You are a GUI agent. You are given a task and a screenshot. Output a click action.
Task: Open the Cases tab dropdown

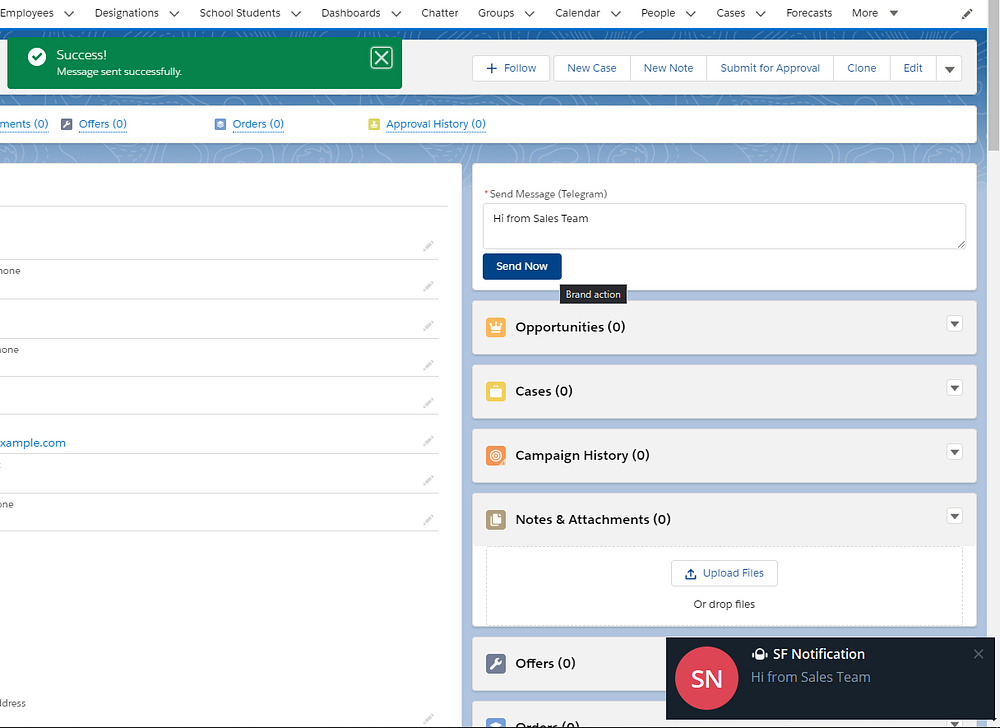click(x=760, y=13)
